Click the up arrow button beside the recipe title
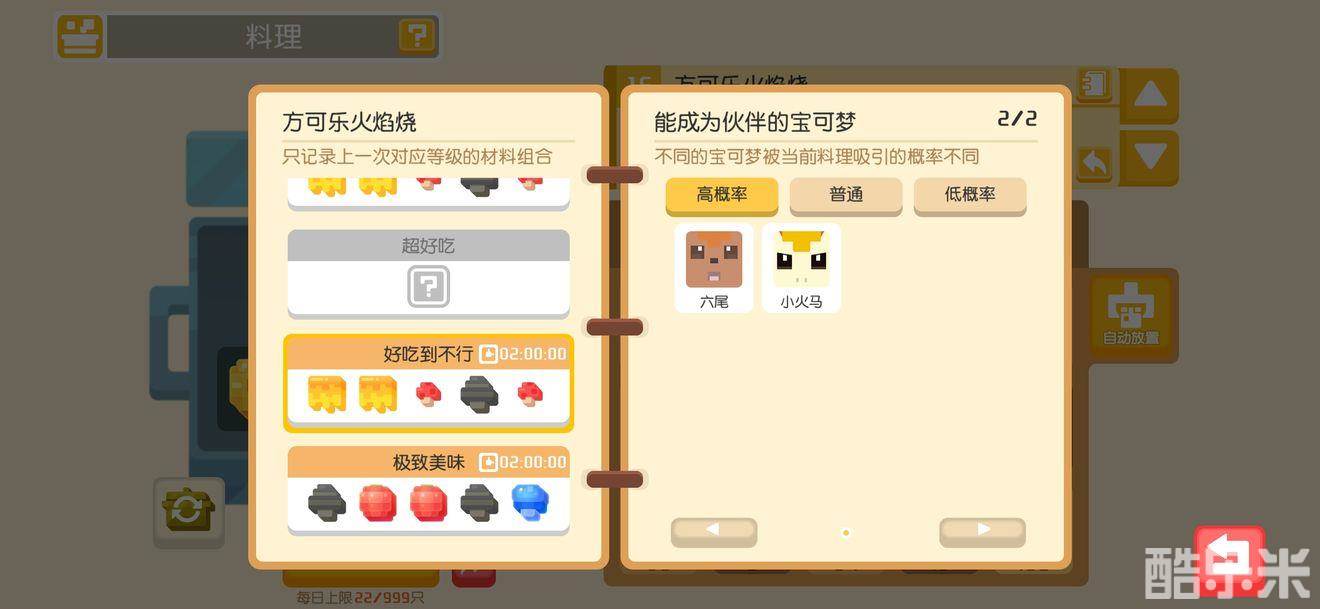Viewport: 1320px width, 609px height. pos(1150,95)
